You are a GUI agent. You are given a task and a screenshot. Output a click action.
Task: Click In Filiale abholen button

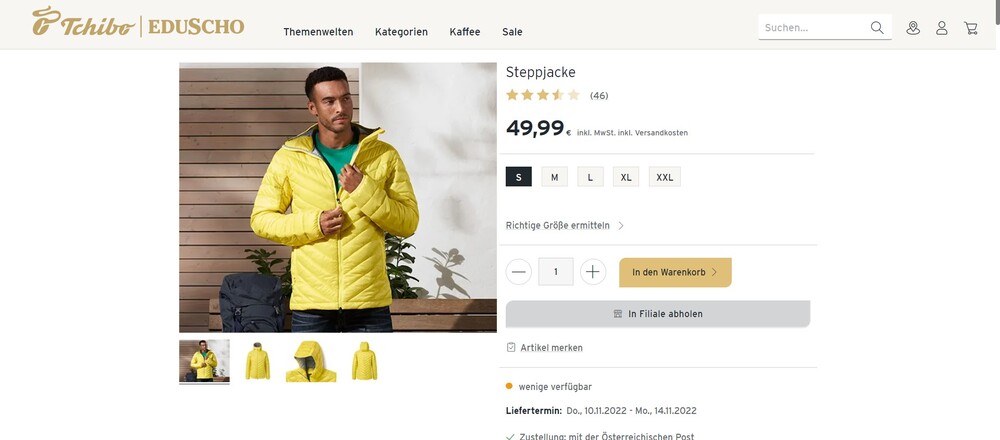pyautogui.click(x=658, y=314)
